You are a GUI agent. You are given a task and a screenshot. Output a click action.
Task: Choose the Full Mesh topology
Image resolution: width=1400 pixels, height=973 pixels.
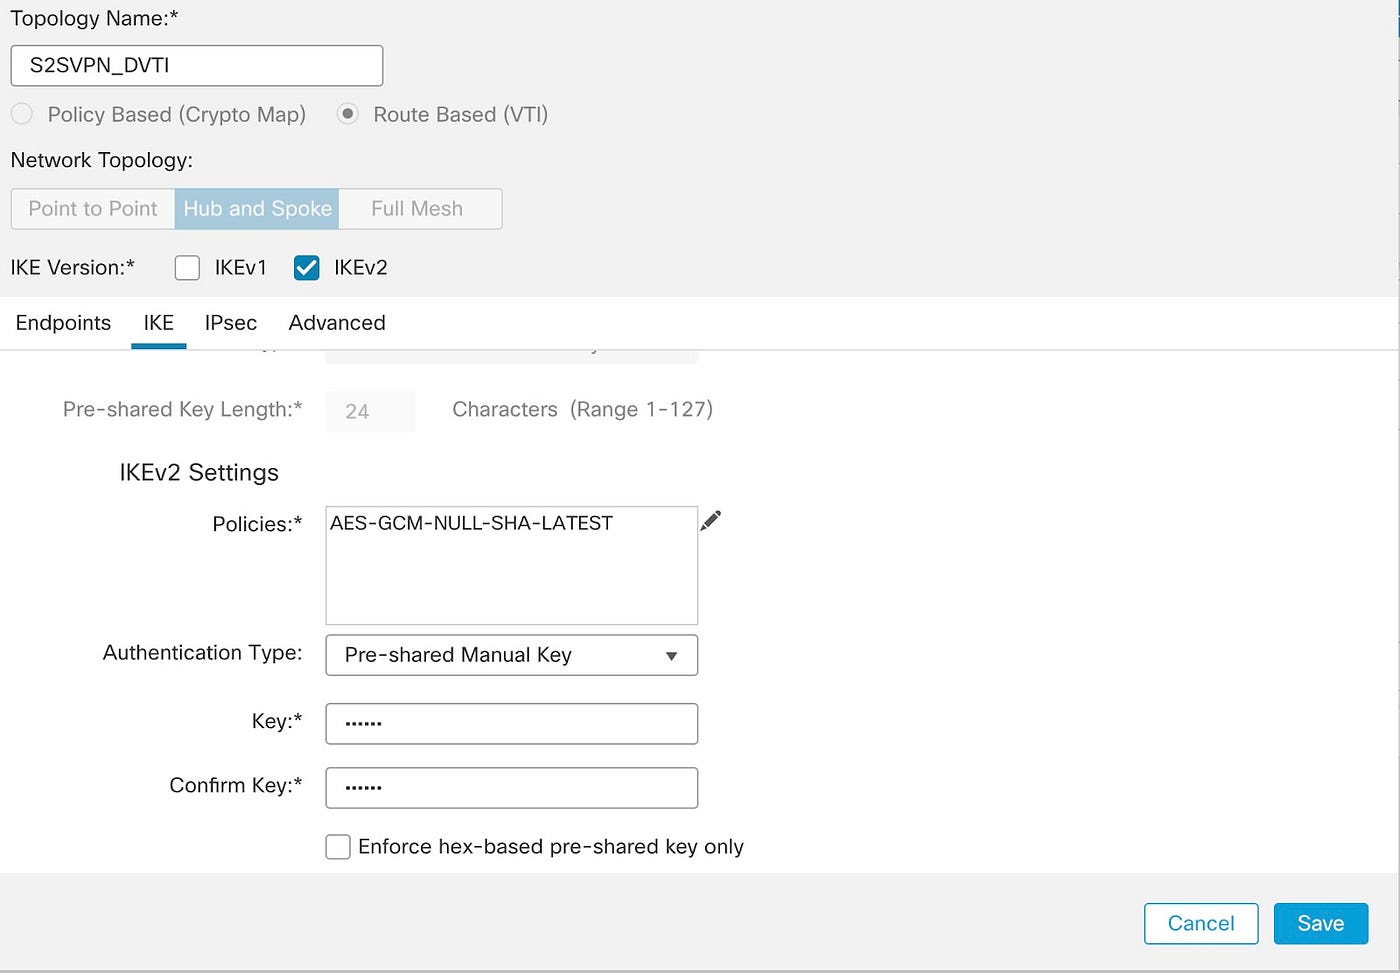pos(417,208)
